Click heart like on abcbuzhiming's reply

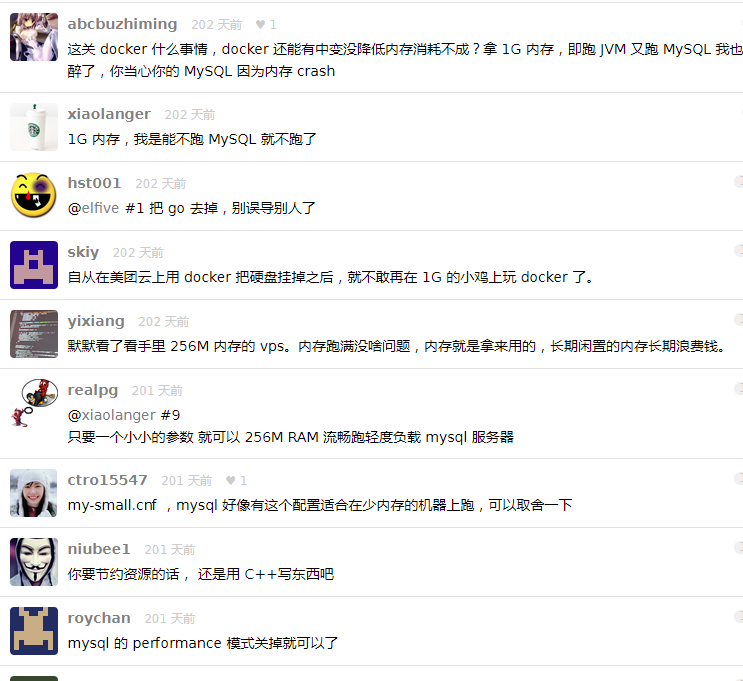tap(266, 25)
